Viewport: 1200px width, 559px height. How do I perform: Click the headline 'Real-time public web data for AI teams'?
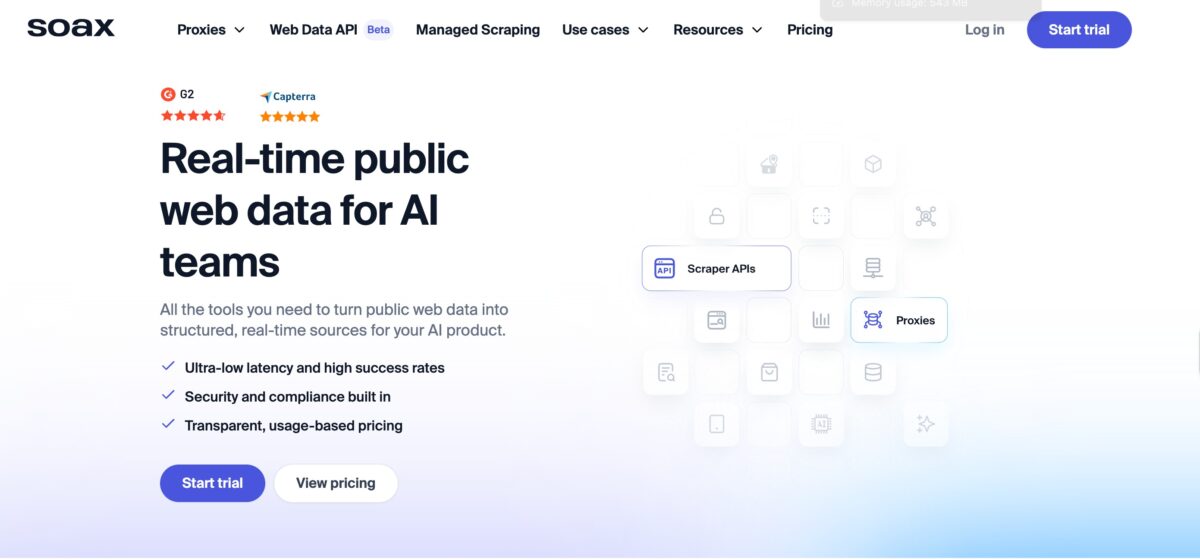pyautogui.click(x=315, y=210)
